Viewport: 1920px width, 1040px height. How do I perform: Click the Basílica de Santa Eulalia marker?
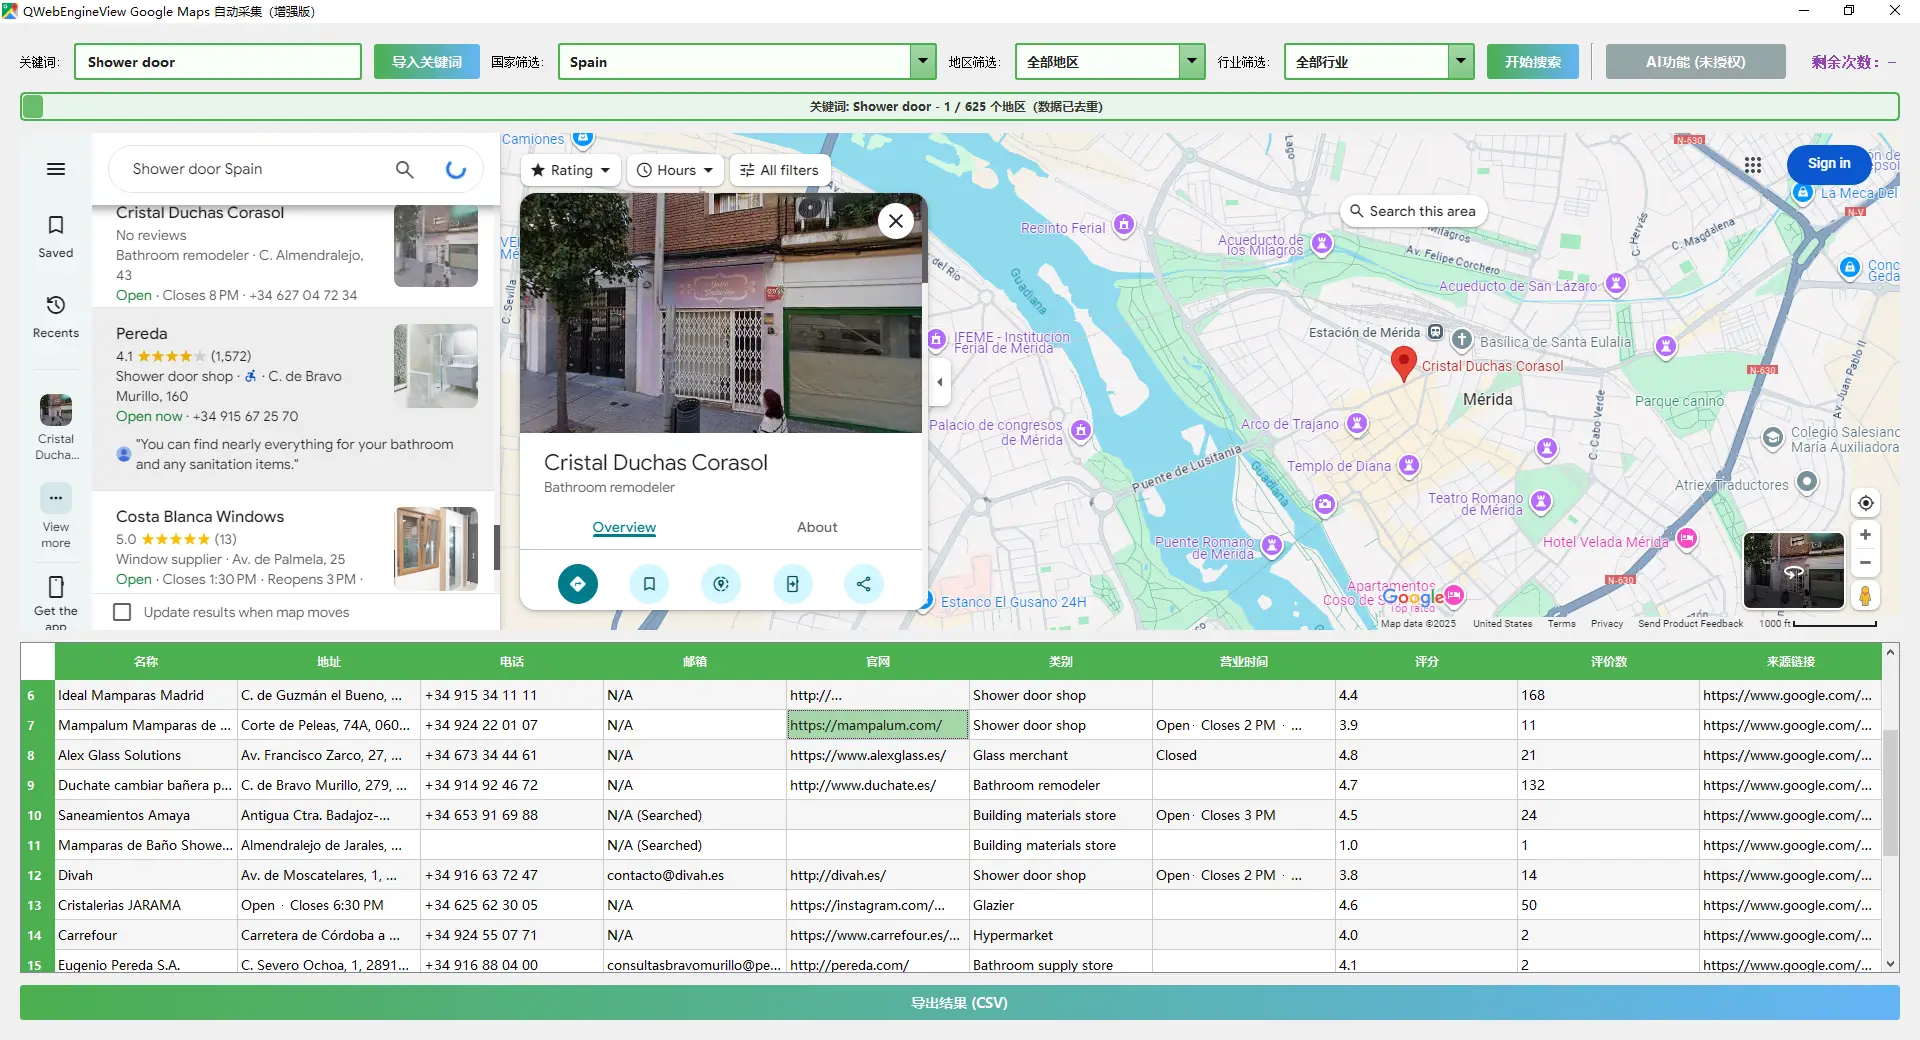click(x=1462, y=340)
